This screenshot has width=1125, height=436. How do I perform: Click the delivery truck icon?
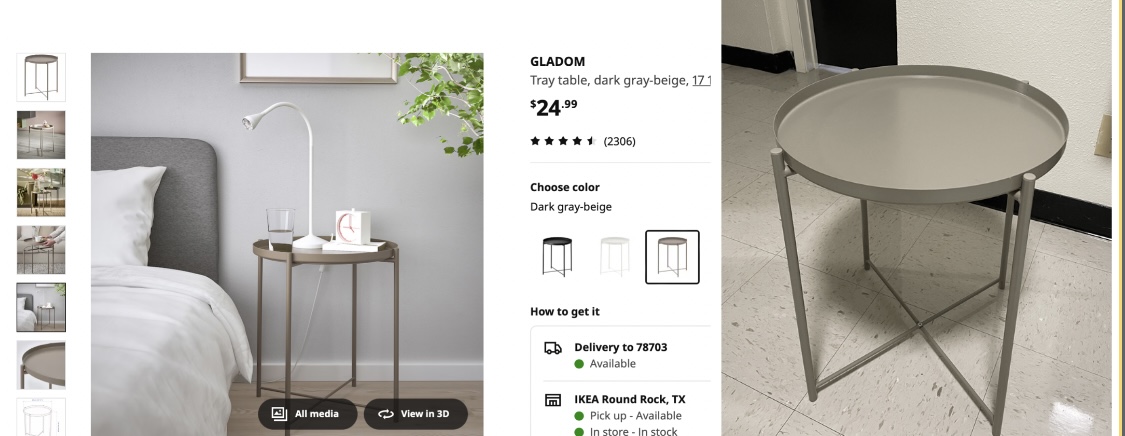552,349
